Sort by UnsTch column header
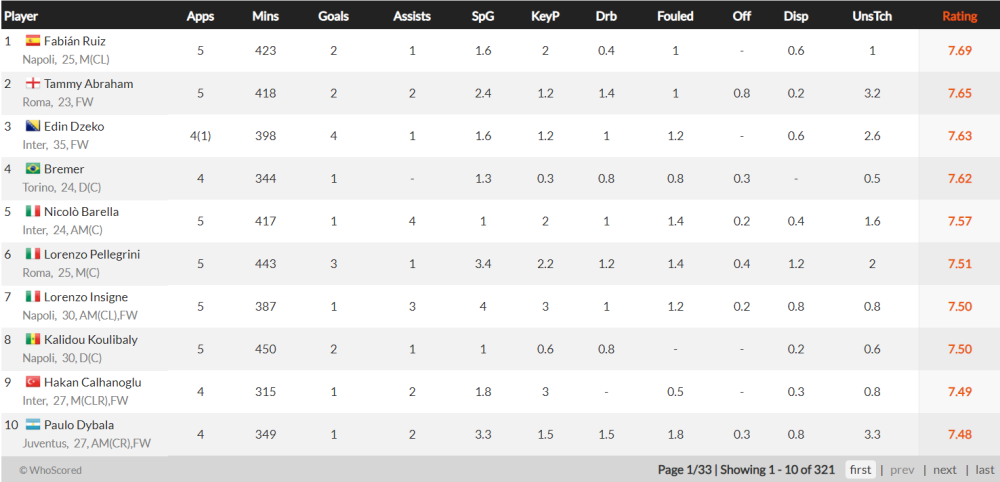This screenshot has height=482, width=1000. click(x=872, y=17)
